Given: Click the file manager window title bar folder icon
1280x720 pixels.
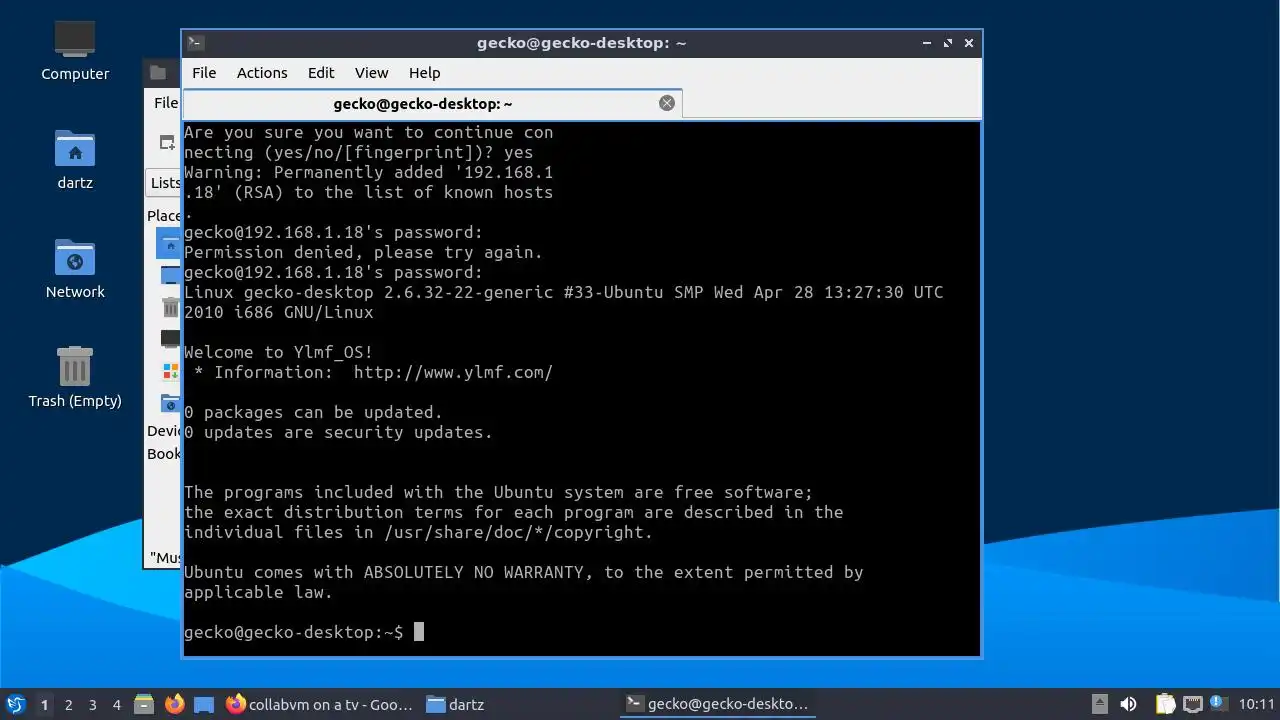Looking at the screenshot, I should tap(158, 72).
